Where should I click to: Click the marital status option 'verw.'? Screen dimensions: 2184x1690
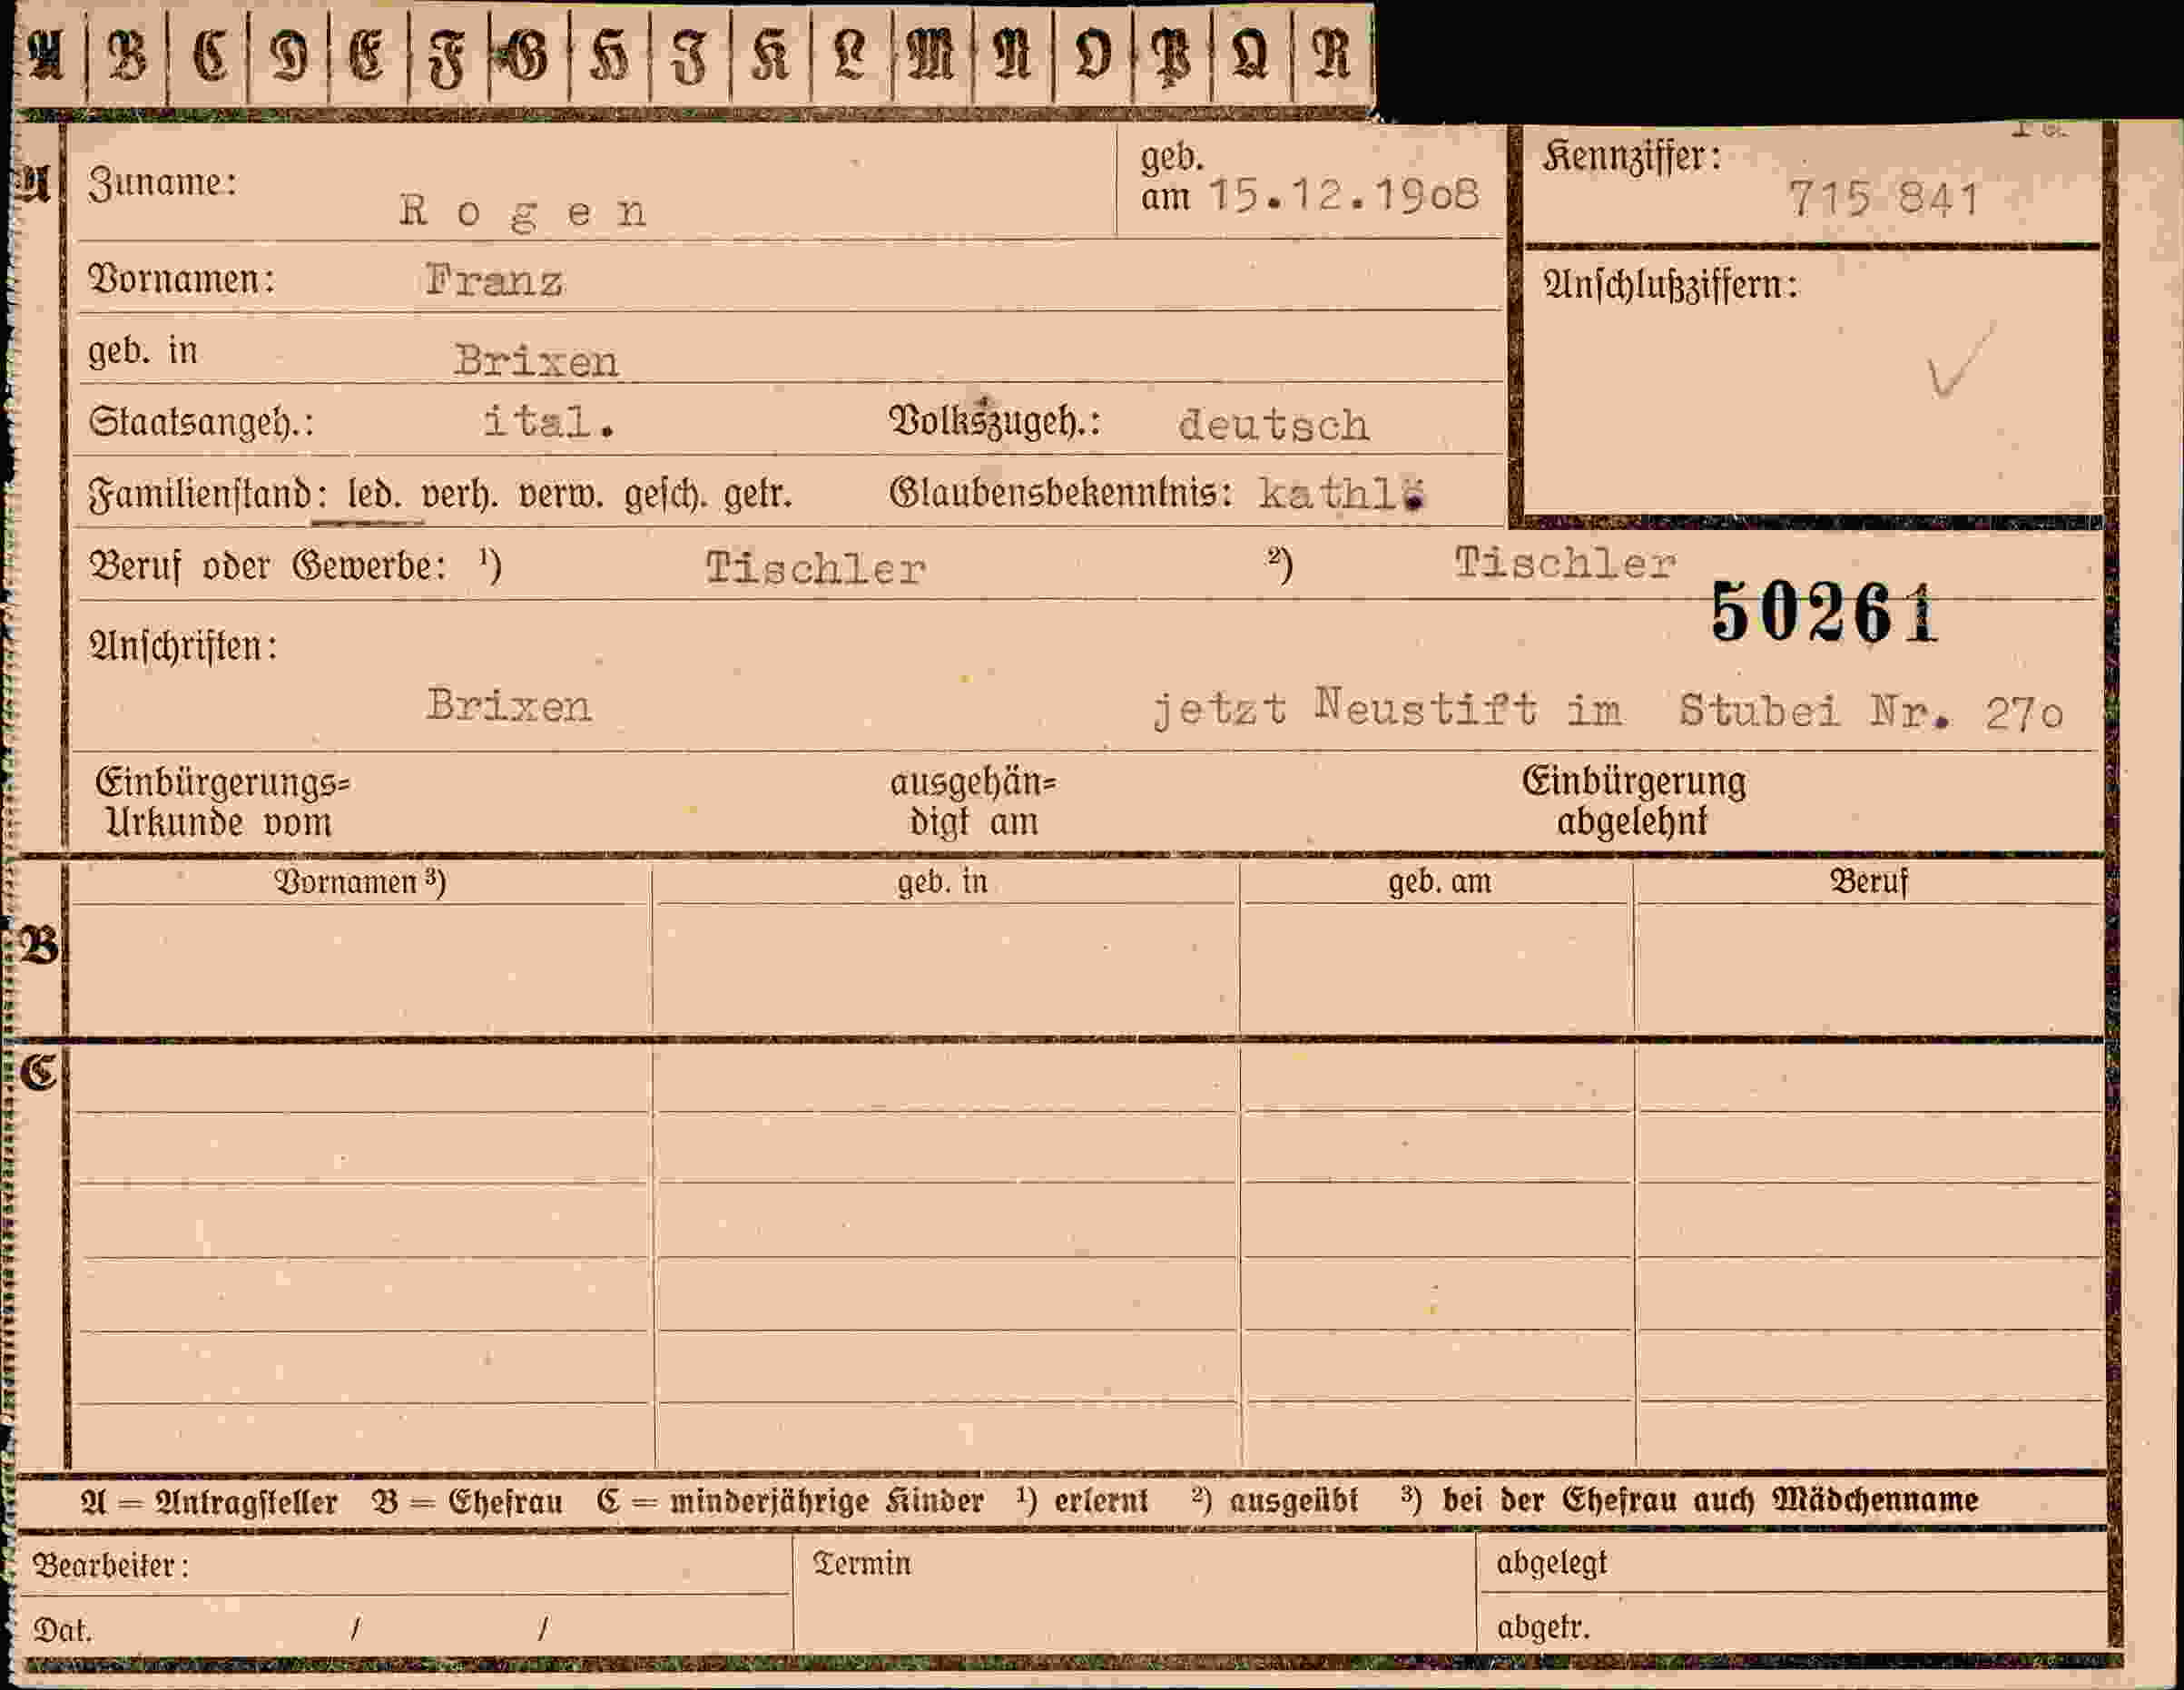point(561,495)
